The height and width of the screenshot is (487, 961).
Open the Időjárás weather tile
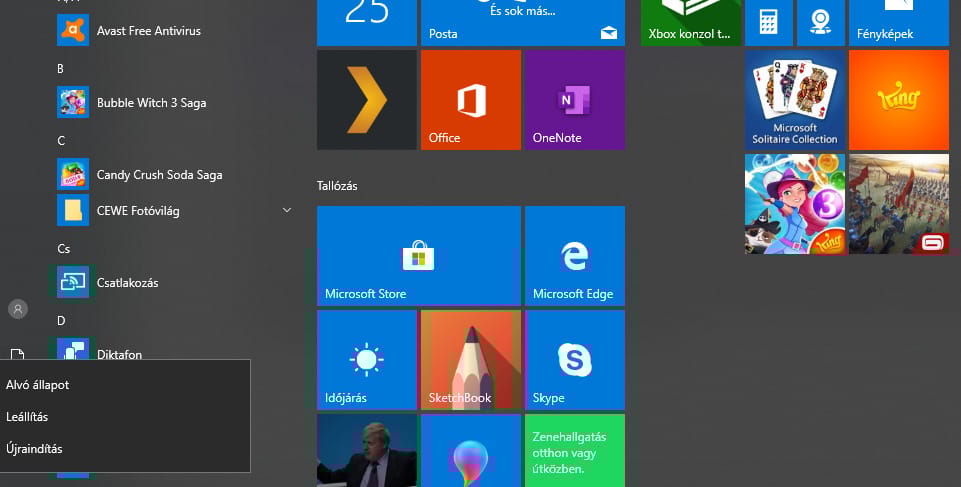click(x=367, y=360)
